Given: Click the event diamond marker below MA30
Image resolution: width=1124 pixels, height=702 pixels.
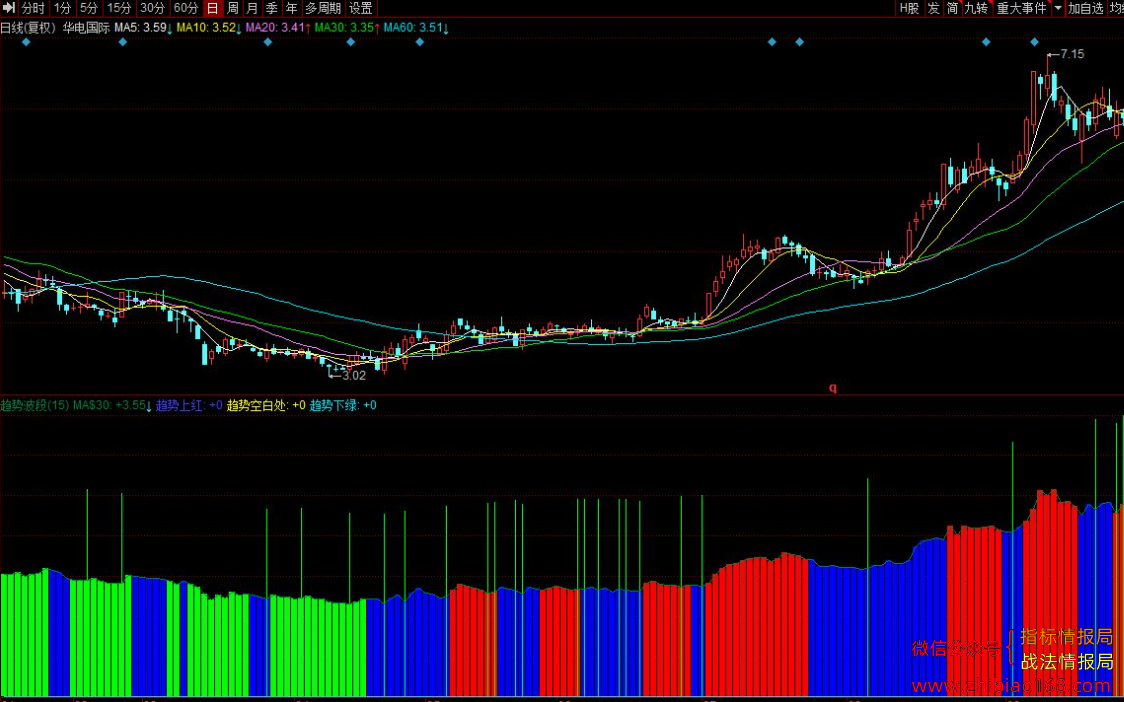Looking at the screenshot, I should click(351, 42).
